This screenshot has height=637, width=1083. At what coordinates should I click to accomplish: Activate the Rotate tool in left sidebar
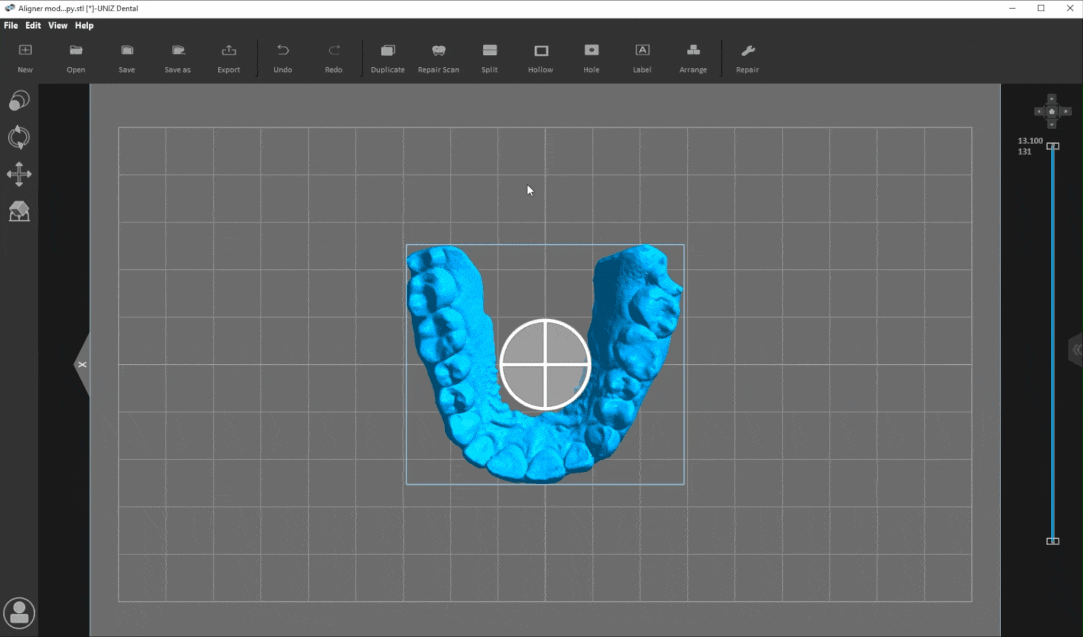pos(19,138)
